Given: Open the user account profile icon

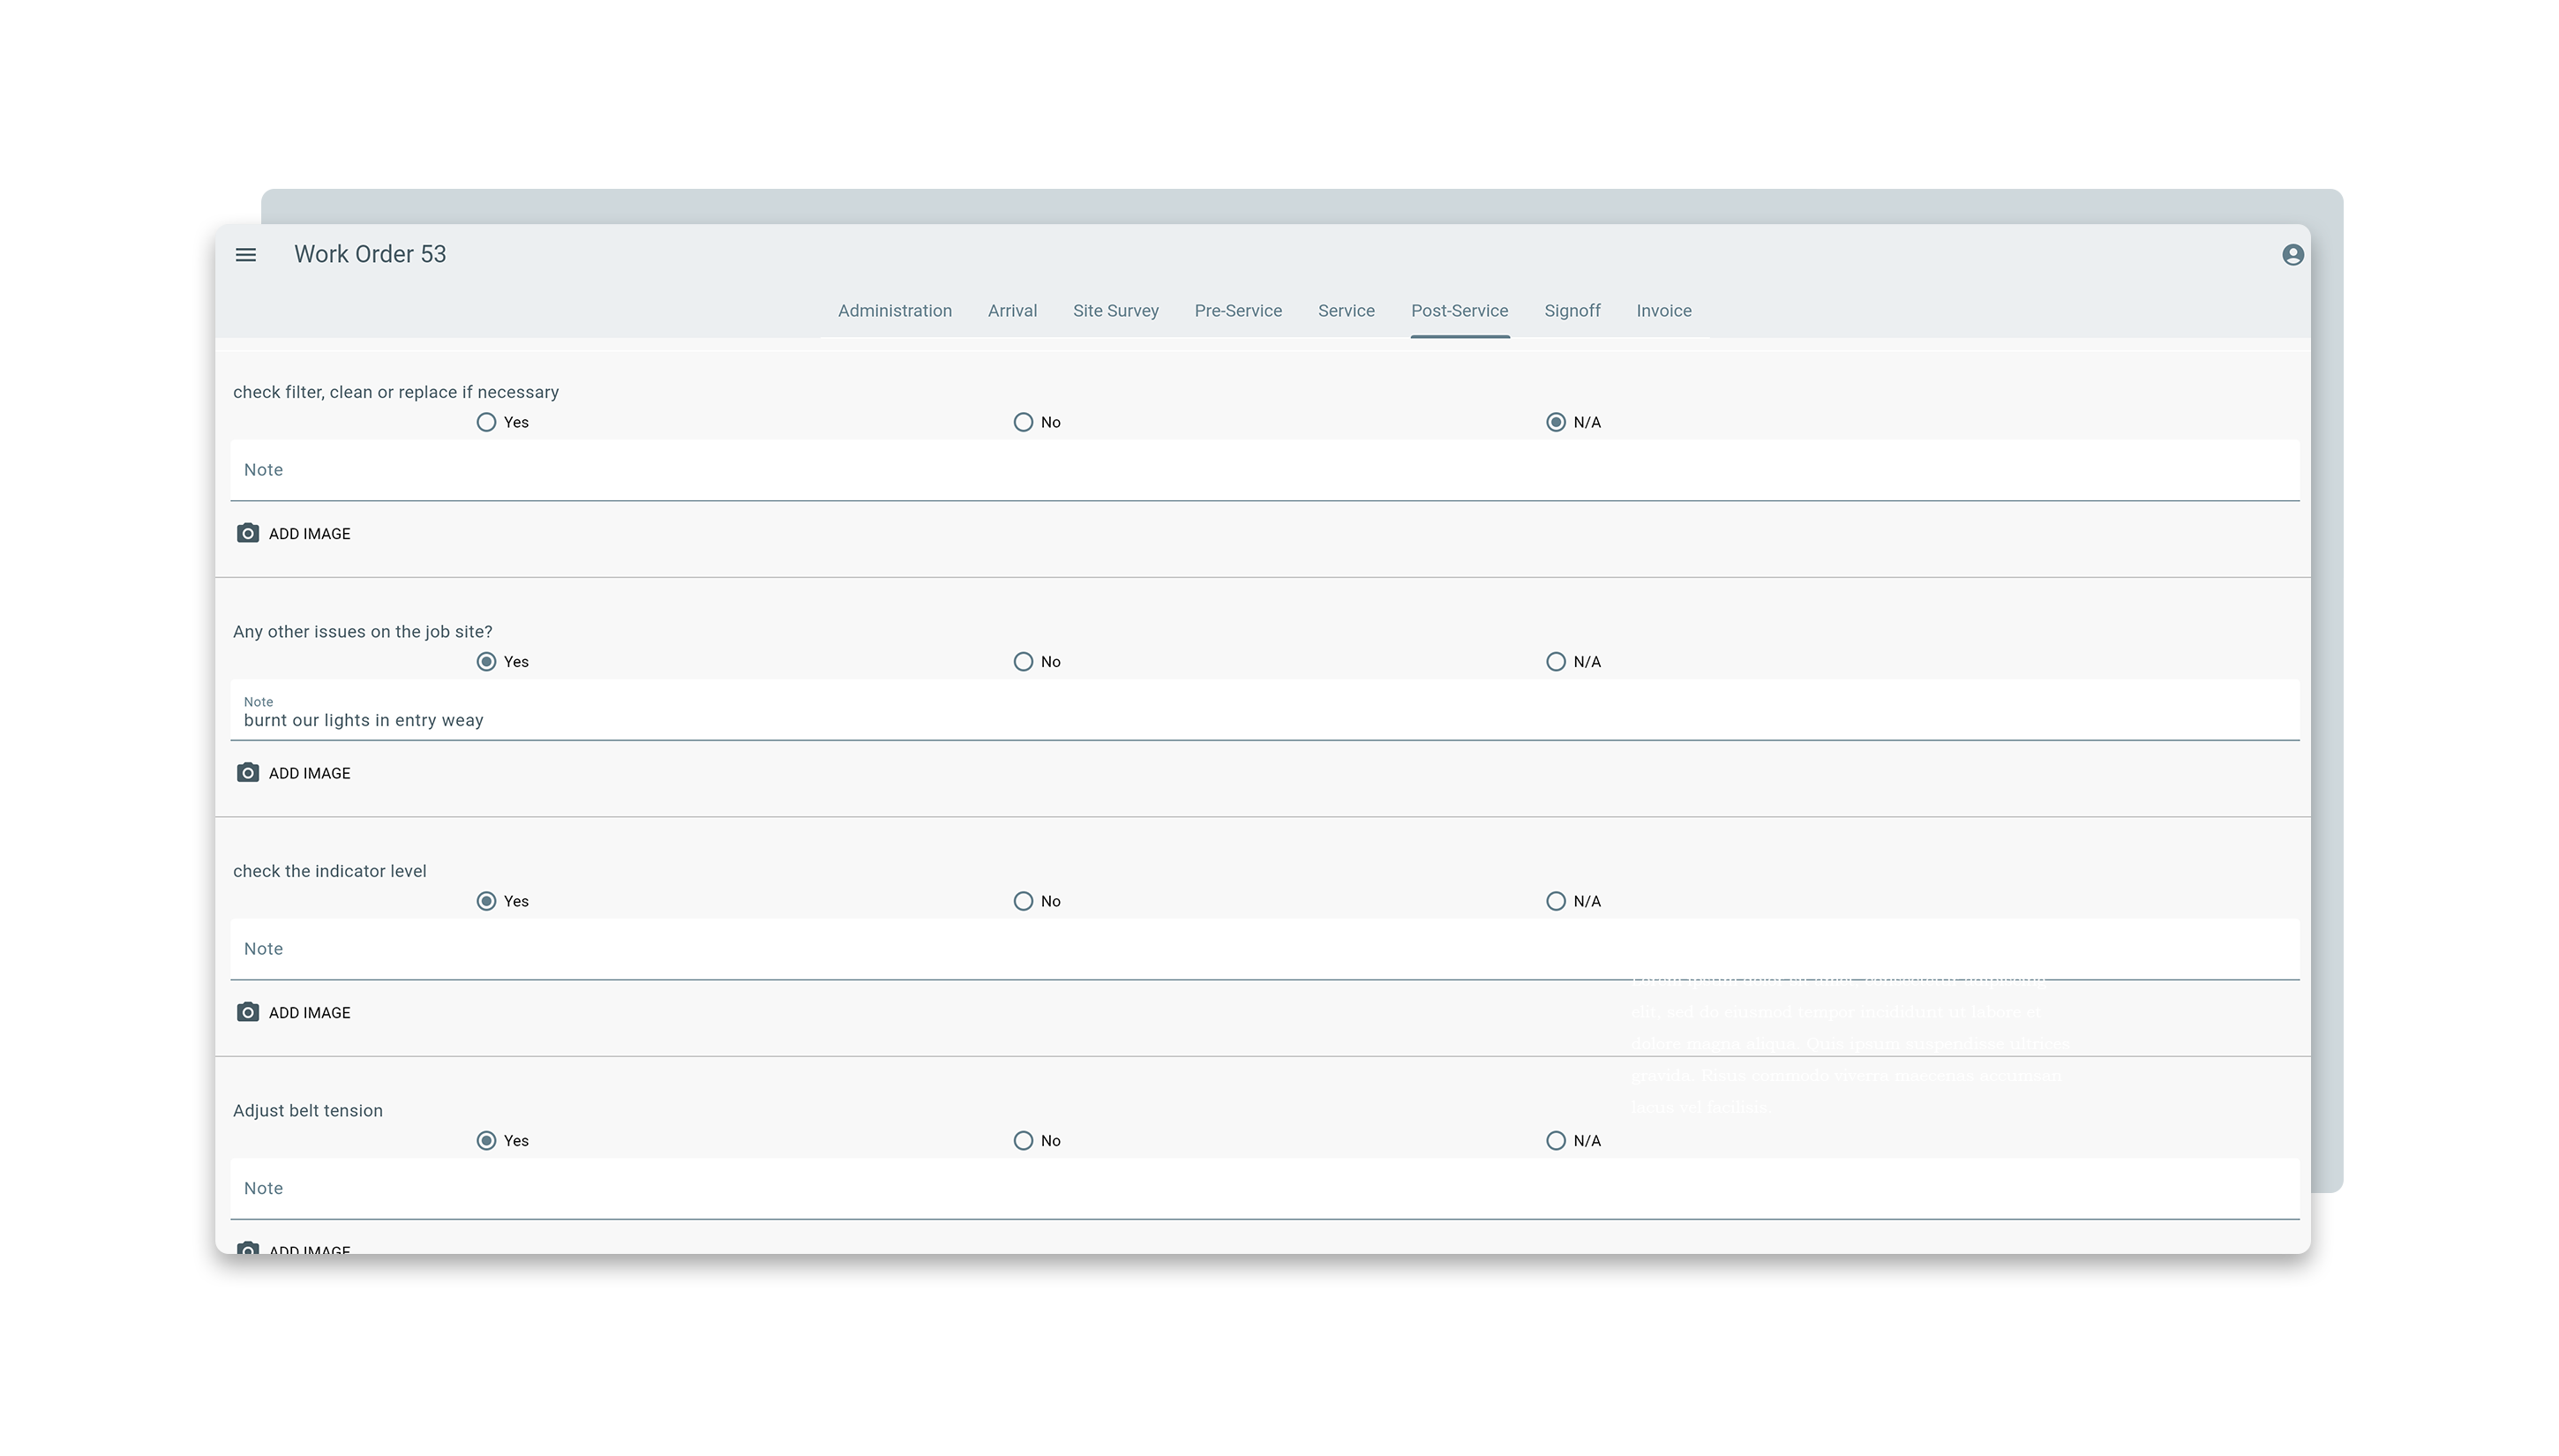Looking at the screenshot, I should tap(2292, 255).
